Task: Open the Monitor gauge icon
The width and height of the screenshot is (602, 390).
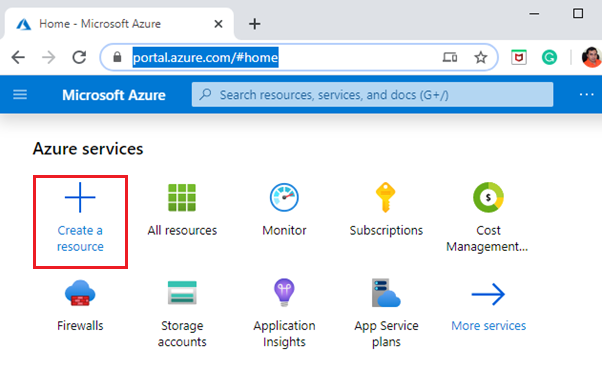Action: tap(284, 197)
